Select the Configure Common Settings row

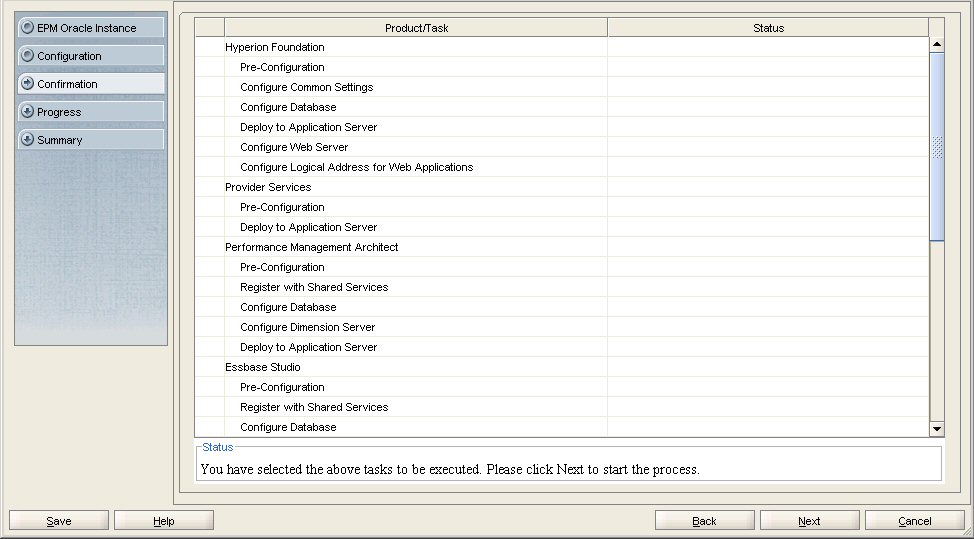click(562, 87)
